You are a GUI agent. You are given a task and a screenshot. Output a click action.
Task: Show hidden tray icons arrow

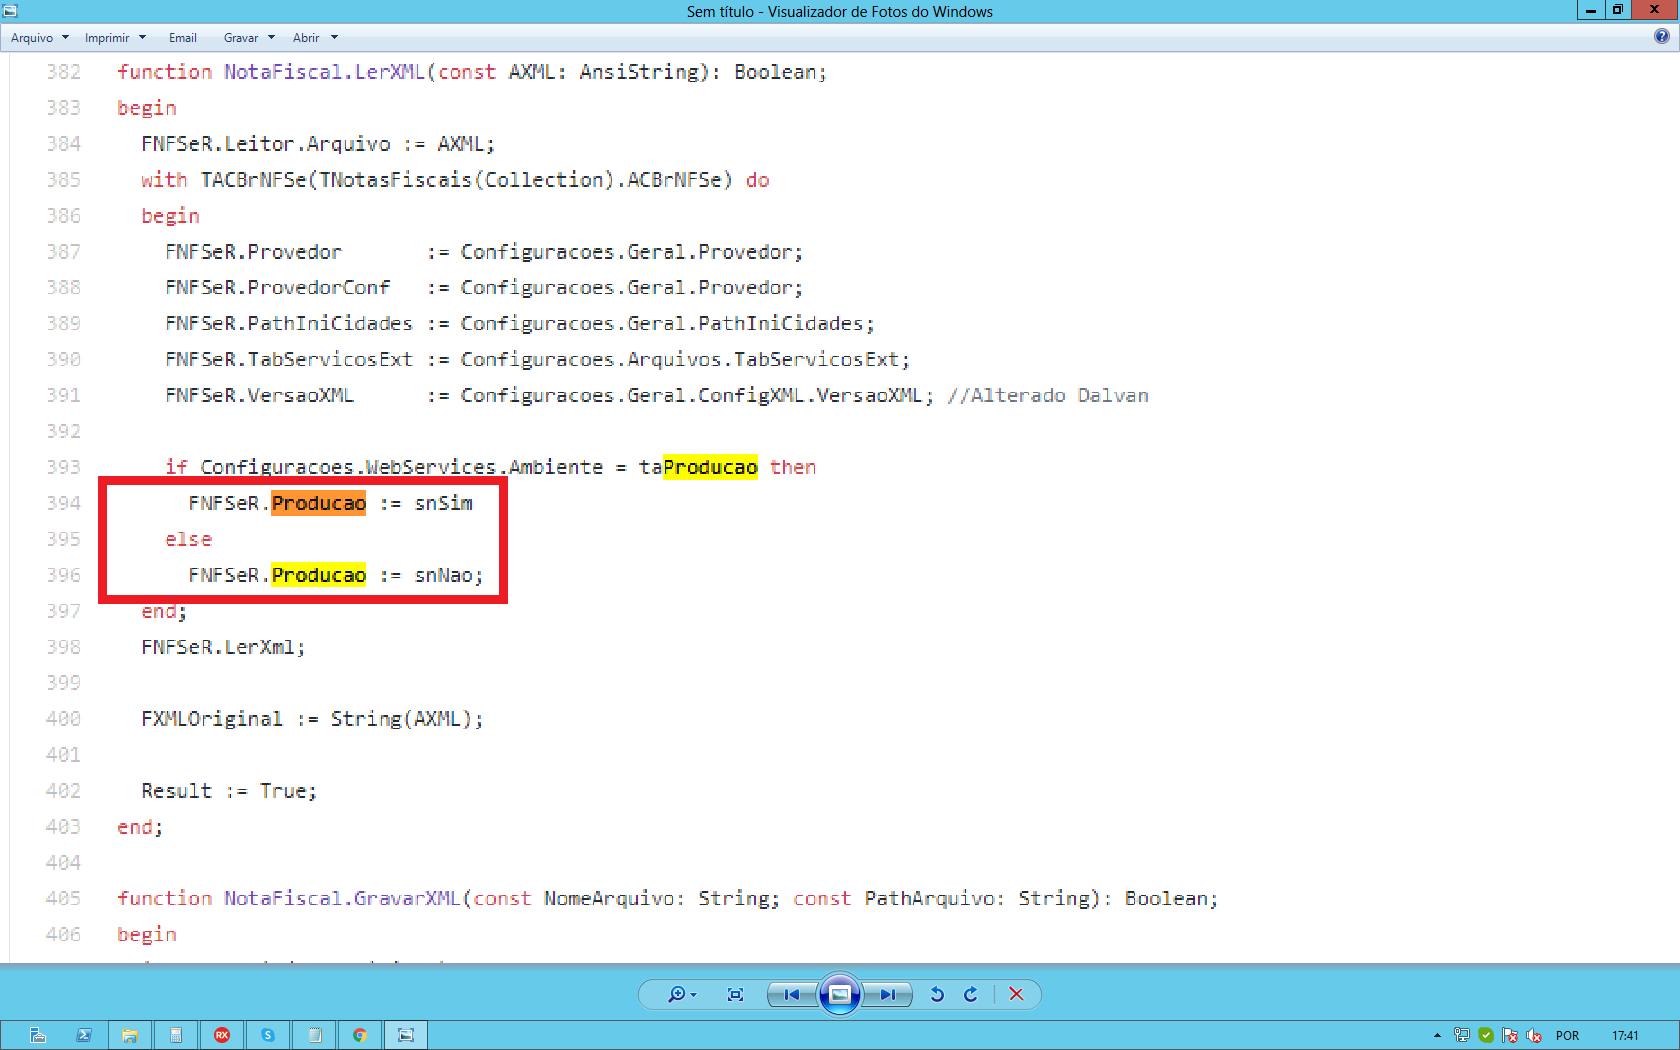click(x=1437, y=1035)
